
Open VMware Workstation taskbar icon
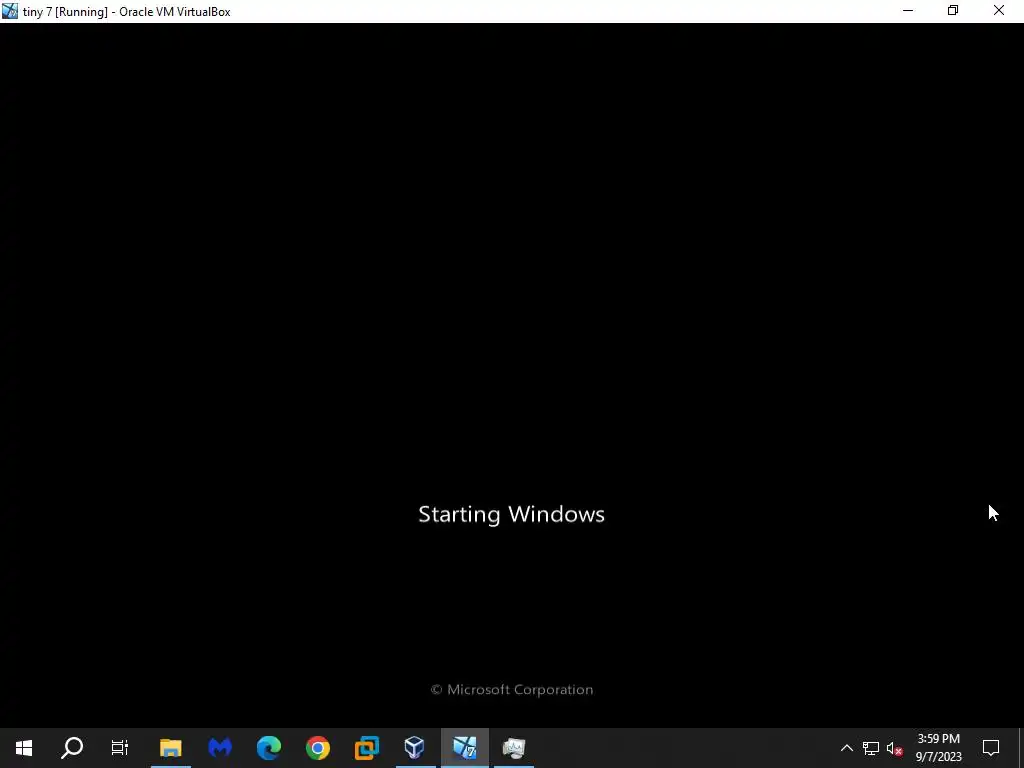pyautogui.click(x=366, y=748)
